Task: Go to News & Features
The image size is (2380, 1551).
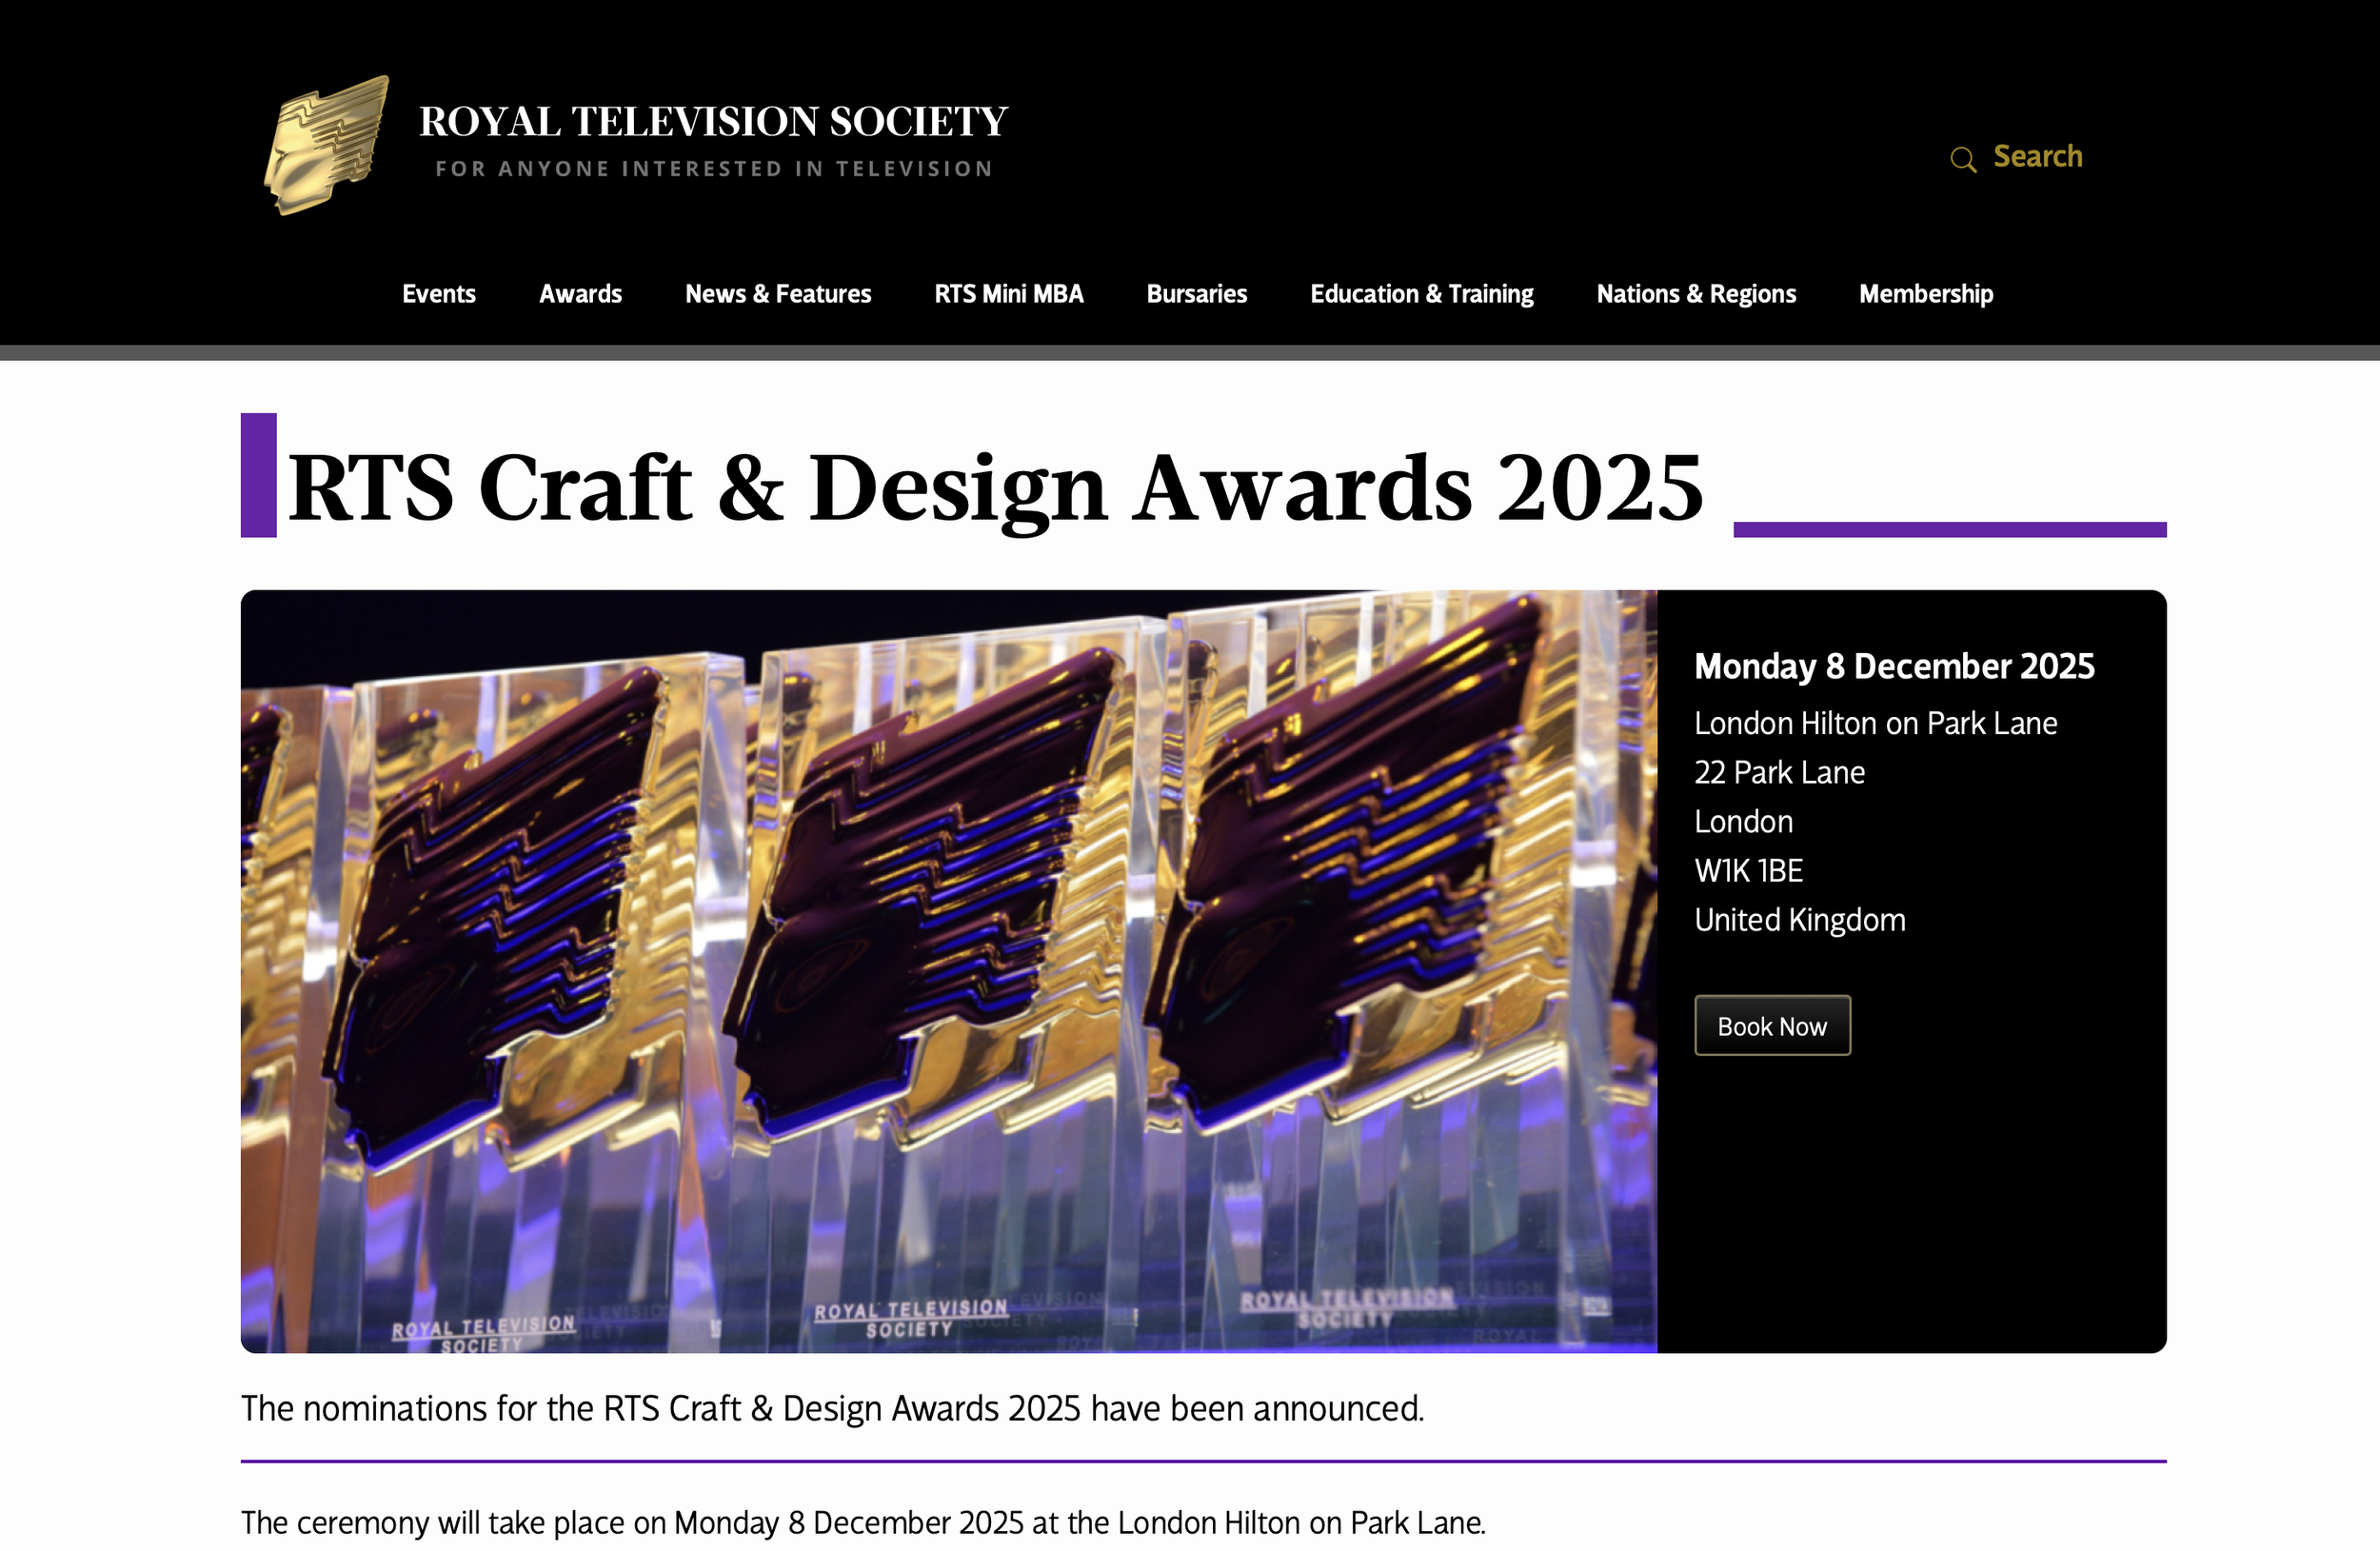Action: [x=777, y=294]
